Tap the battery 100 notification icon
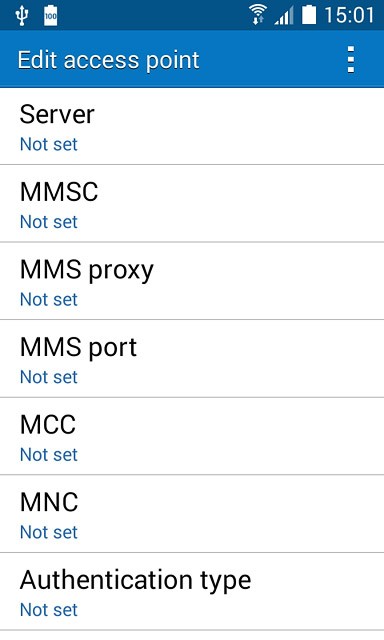This screenshot has height=640, width=384. [x=51, y=16]
